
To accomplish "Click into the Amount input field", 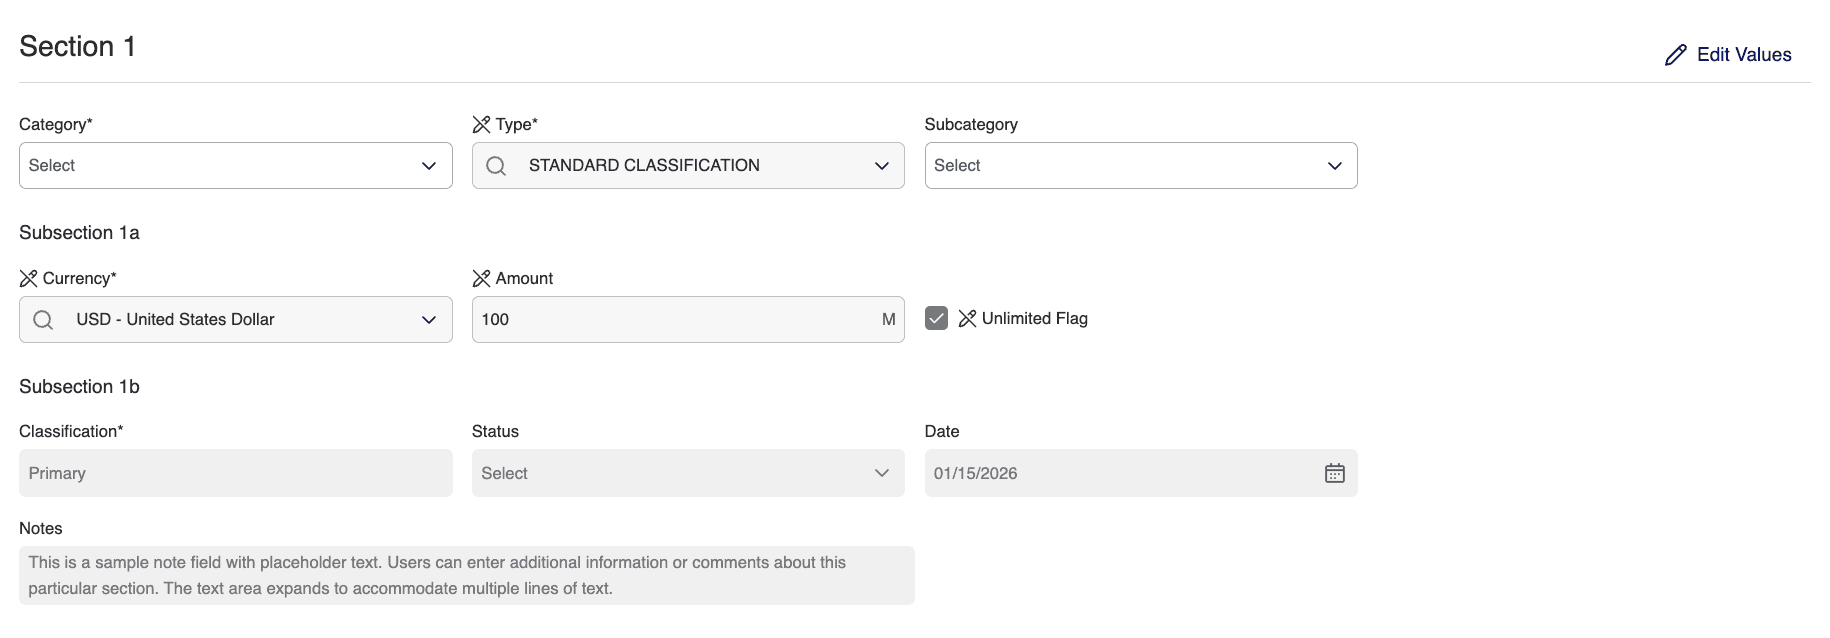I will click(670, 320).
